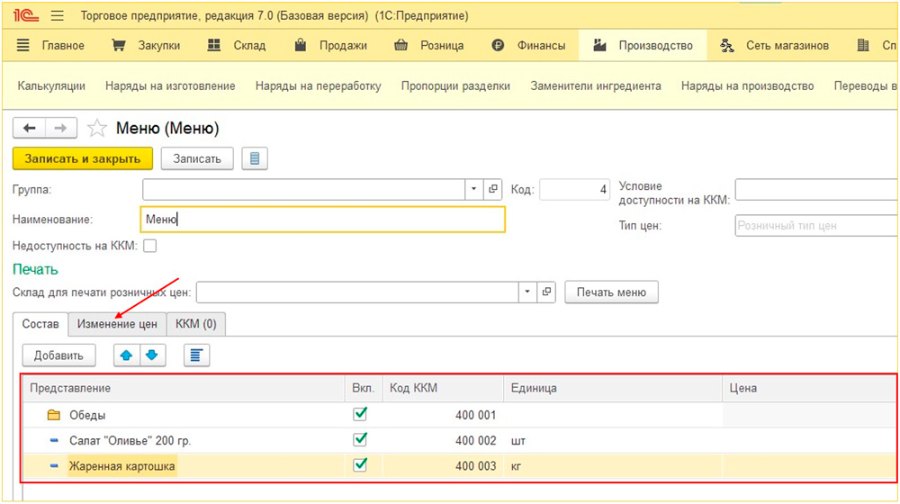Click unit cell кг
The image size is (900, 504).
515,466
